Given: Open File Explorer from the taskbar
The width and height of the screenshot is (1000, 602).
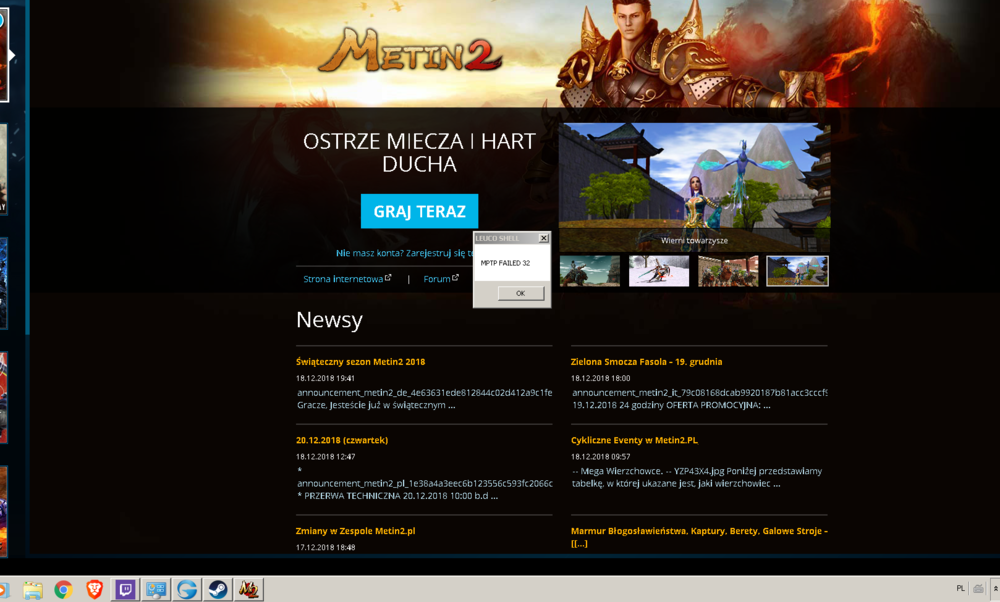Looking at the screenshot, I should [33, 590].
